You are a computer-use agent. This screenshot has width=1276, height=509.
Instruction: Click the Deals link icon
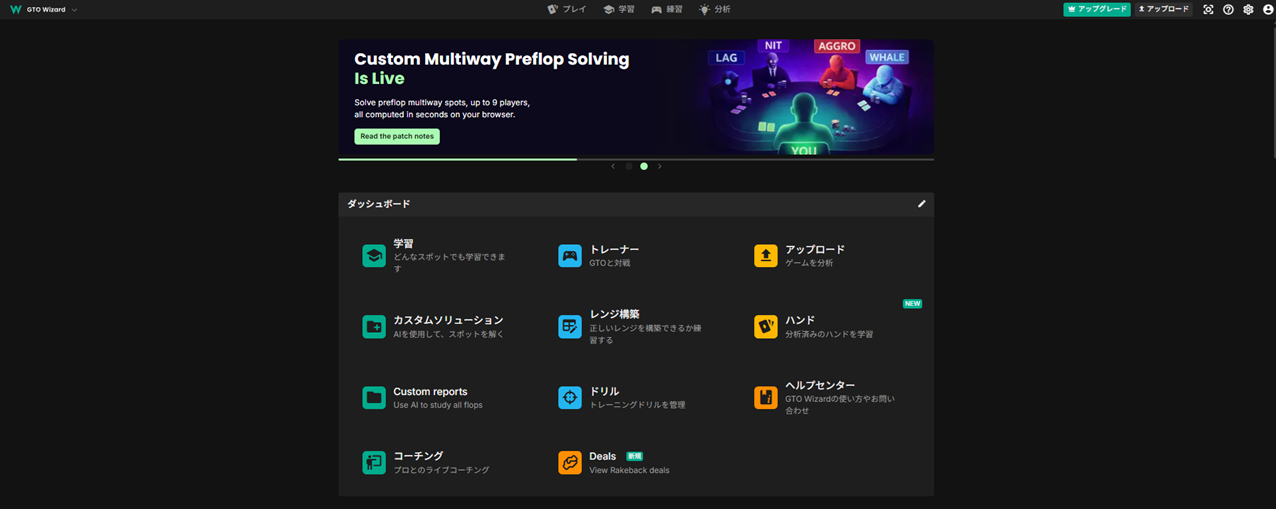[570, 462]
